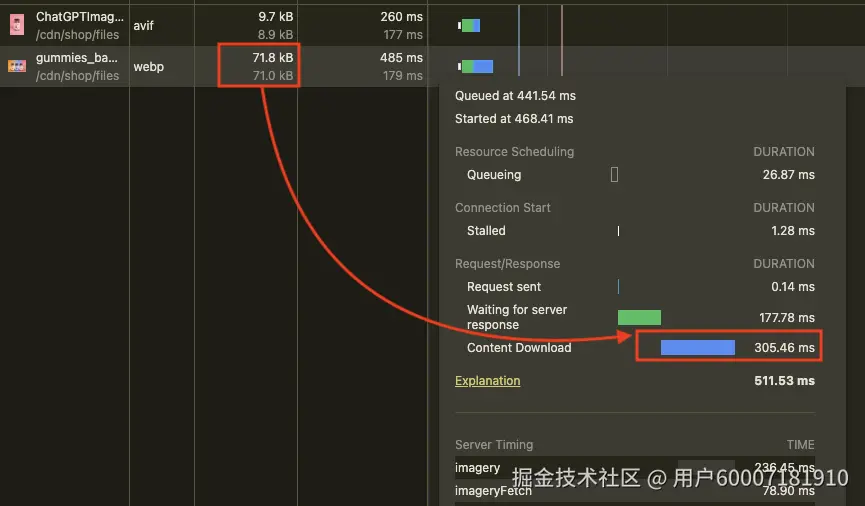Image resolution: width=865 pixels, height=506 pixels.
Task: Click the Waiting for server response label
Action: (517, 317)
